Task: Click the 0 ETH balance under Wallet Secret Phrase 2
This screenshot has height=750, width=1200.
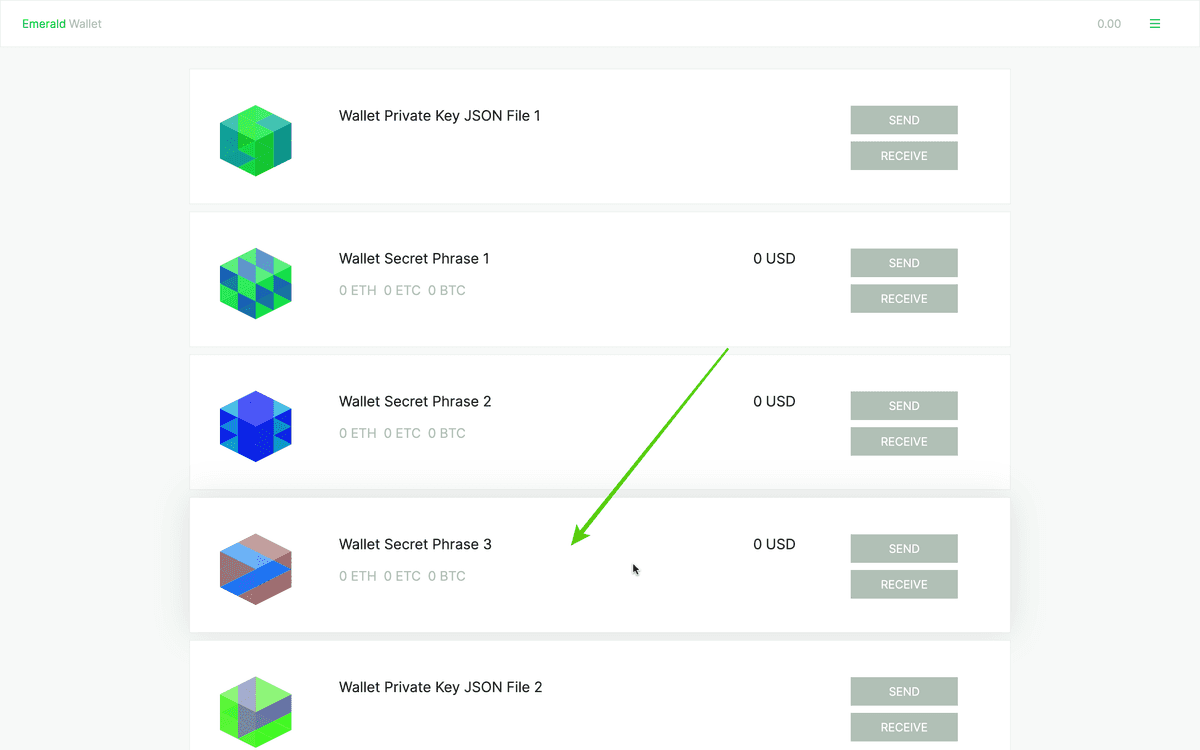Action: (x=357, y=433)
